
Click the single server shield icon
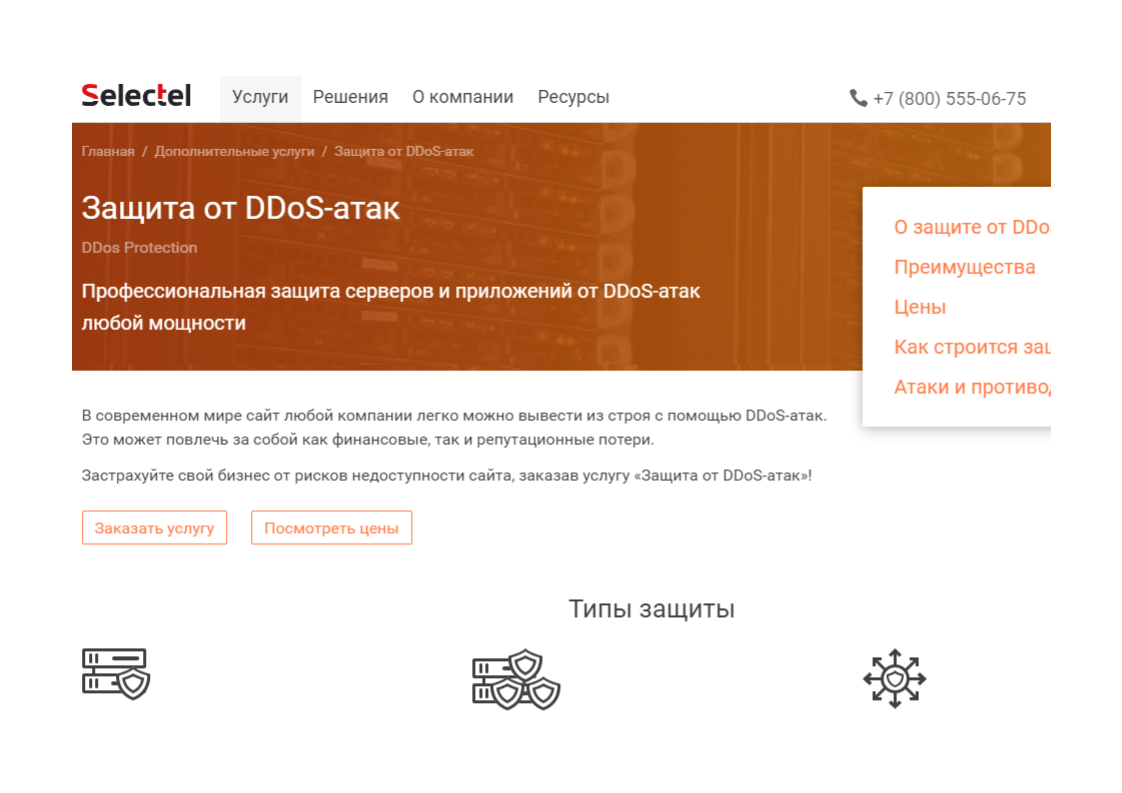click(x=116, y=673)
